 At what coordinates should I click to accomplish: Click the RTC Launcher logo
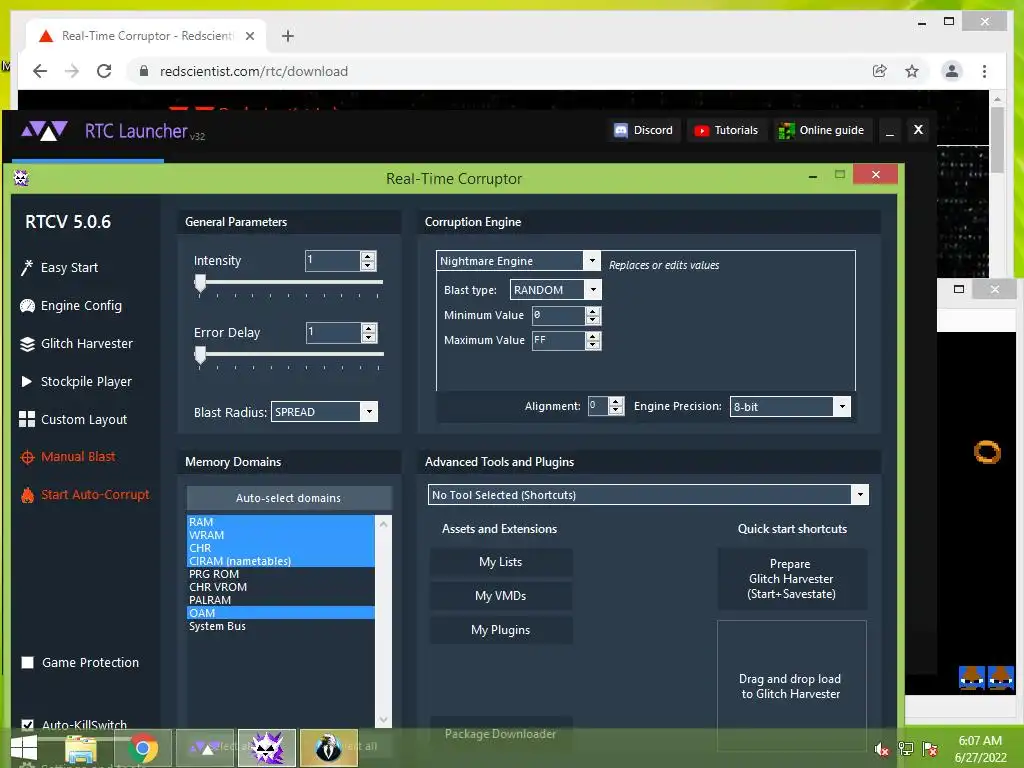(x=44, y=131)
